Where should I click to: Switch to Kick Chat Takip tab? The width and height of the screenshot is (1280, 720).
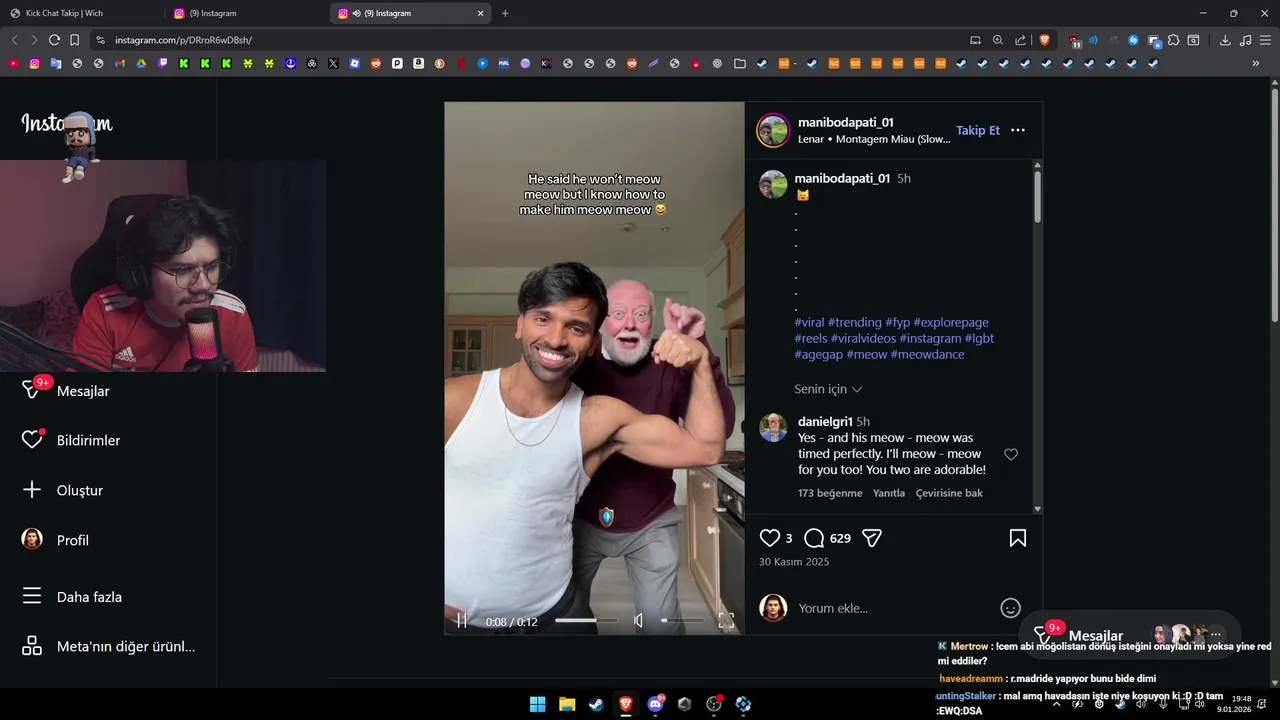pos(80,13)
